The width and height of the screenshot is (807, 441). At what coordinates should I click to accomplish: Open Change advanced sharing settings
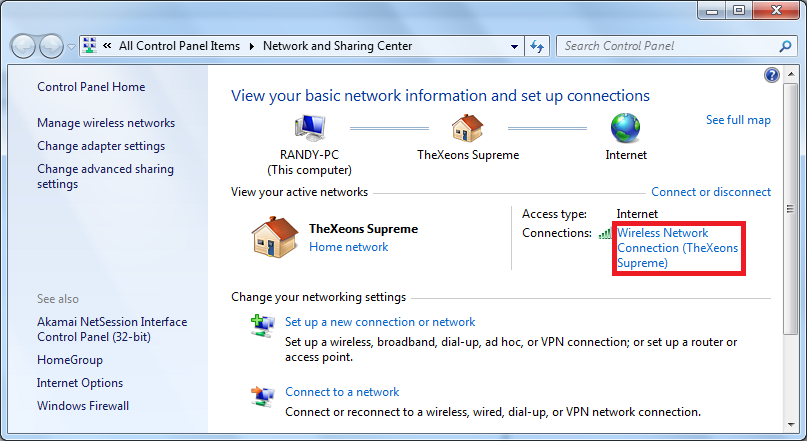[x=105, y=177]
